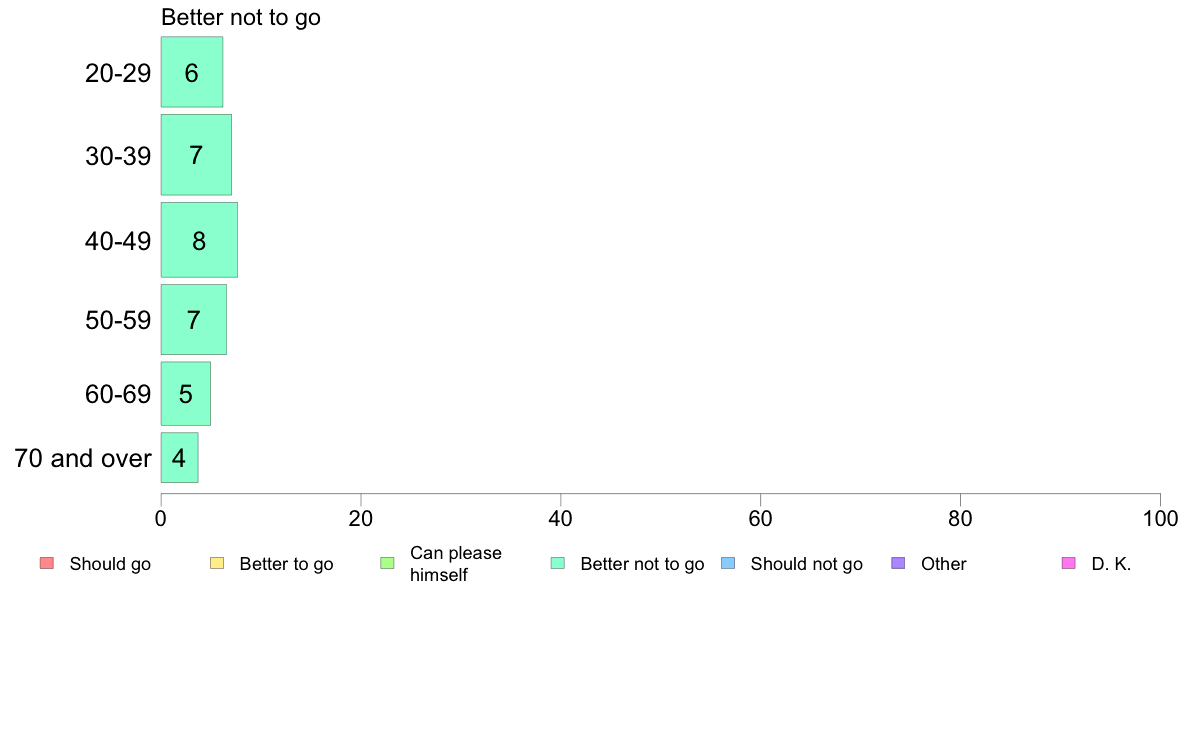Click the blue Should not go swatch
The width and height of the screenshot is (1188, 736).
coord(728,563)
